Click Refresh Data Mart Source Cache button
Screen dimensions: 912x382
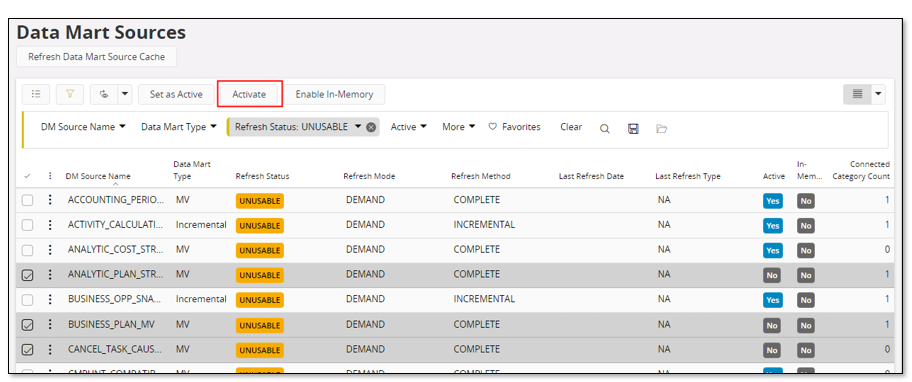[97, 57]
